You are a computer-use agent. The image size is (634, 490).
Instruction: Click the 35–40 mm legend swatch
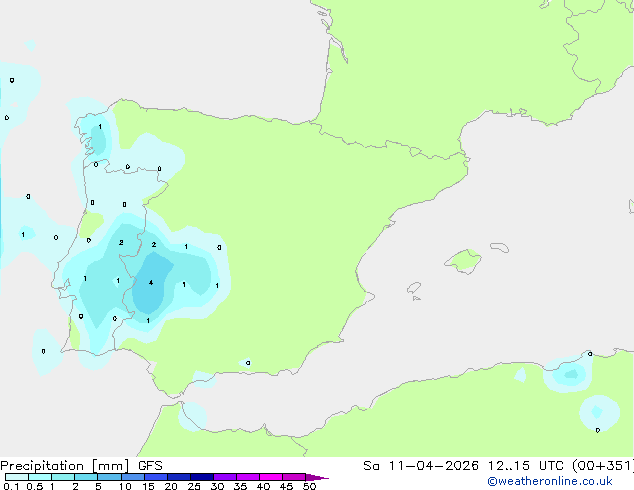248,477
